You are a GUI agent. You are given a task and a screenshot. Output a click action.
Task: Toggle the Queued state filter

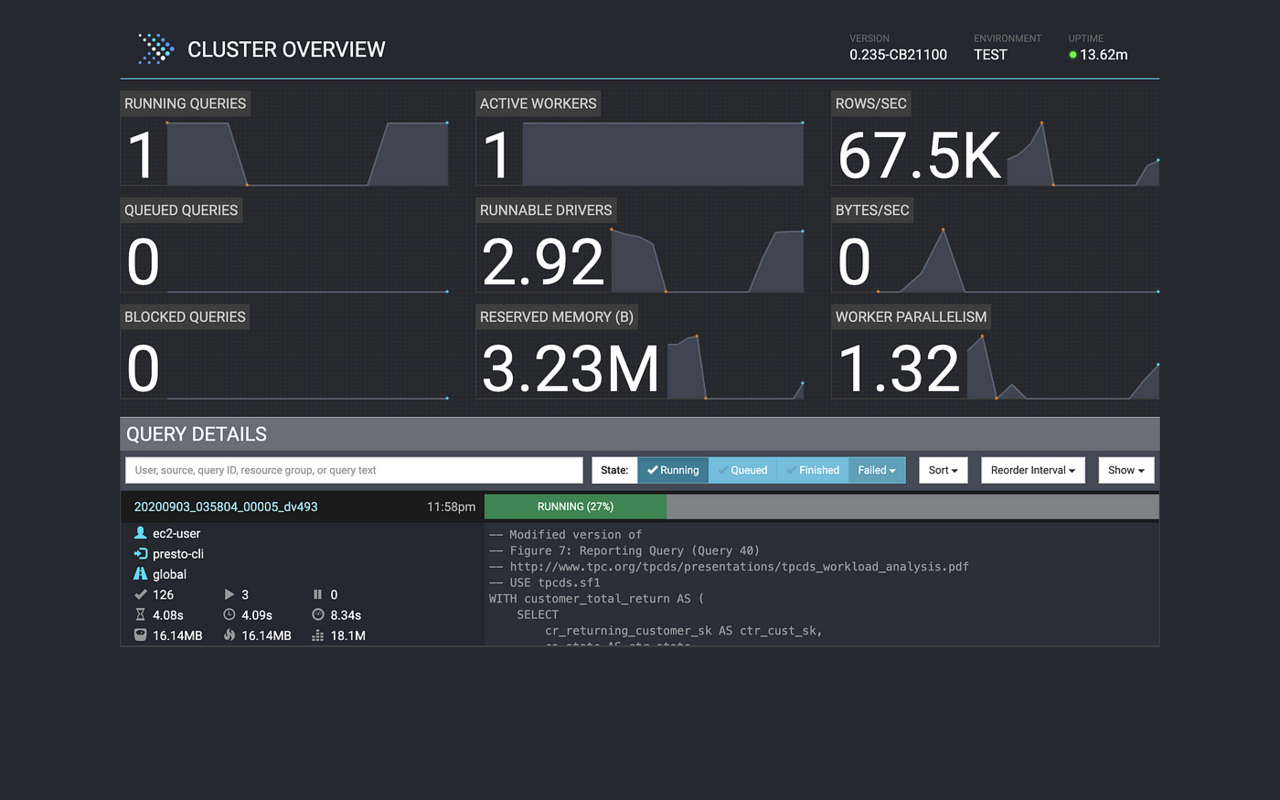(x=742, y=470)
